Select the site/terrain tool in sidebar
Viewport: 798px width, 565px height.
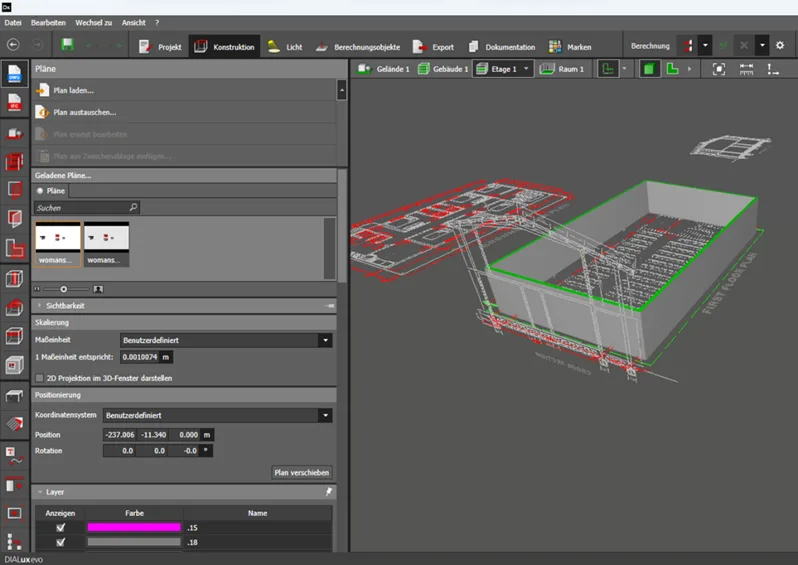click(x=14, y=134)
